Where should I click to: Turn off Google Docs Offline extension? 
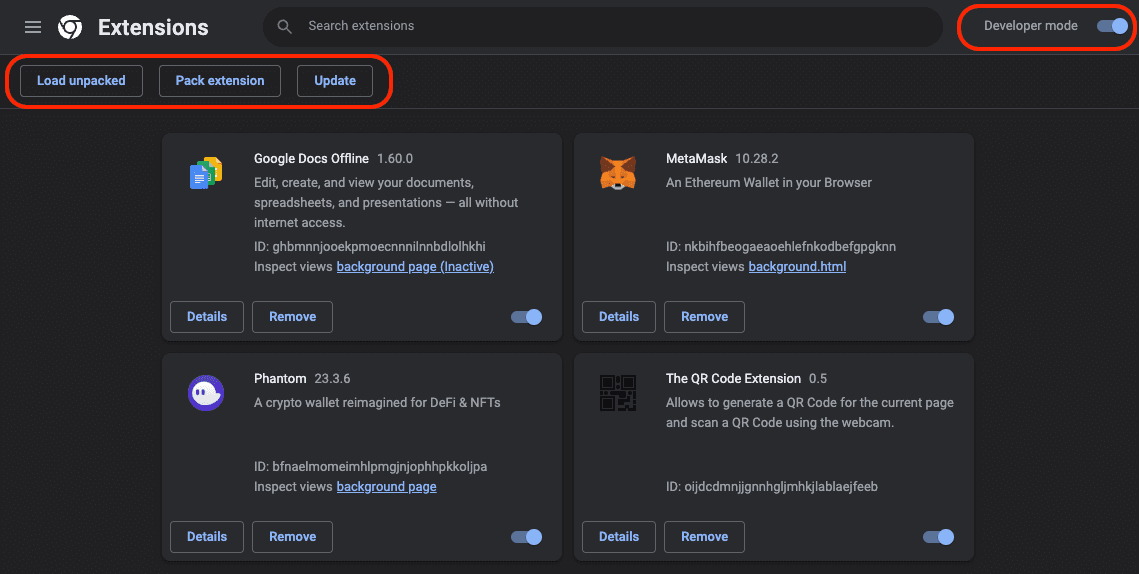point(527,317)
